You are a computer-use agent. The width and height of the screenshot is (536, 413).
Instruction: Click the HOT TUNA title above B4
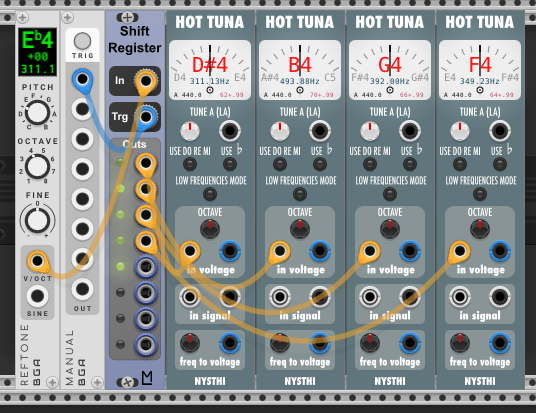[x=300, y=22]
